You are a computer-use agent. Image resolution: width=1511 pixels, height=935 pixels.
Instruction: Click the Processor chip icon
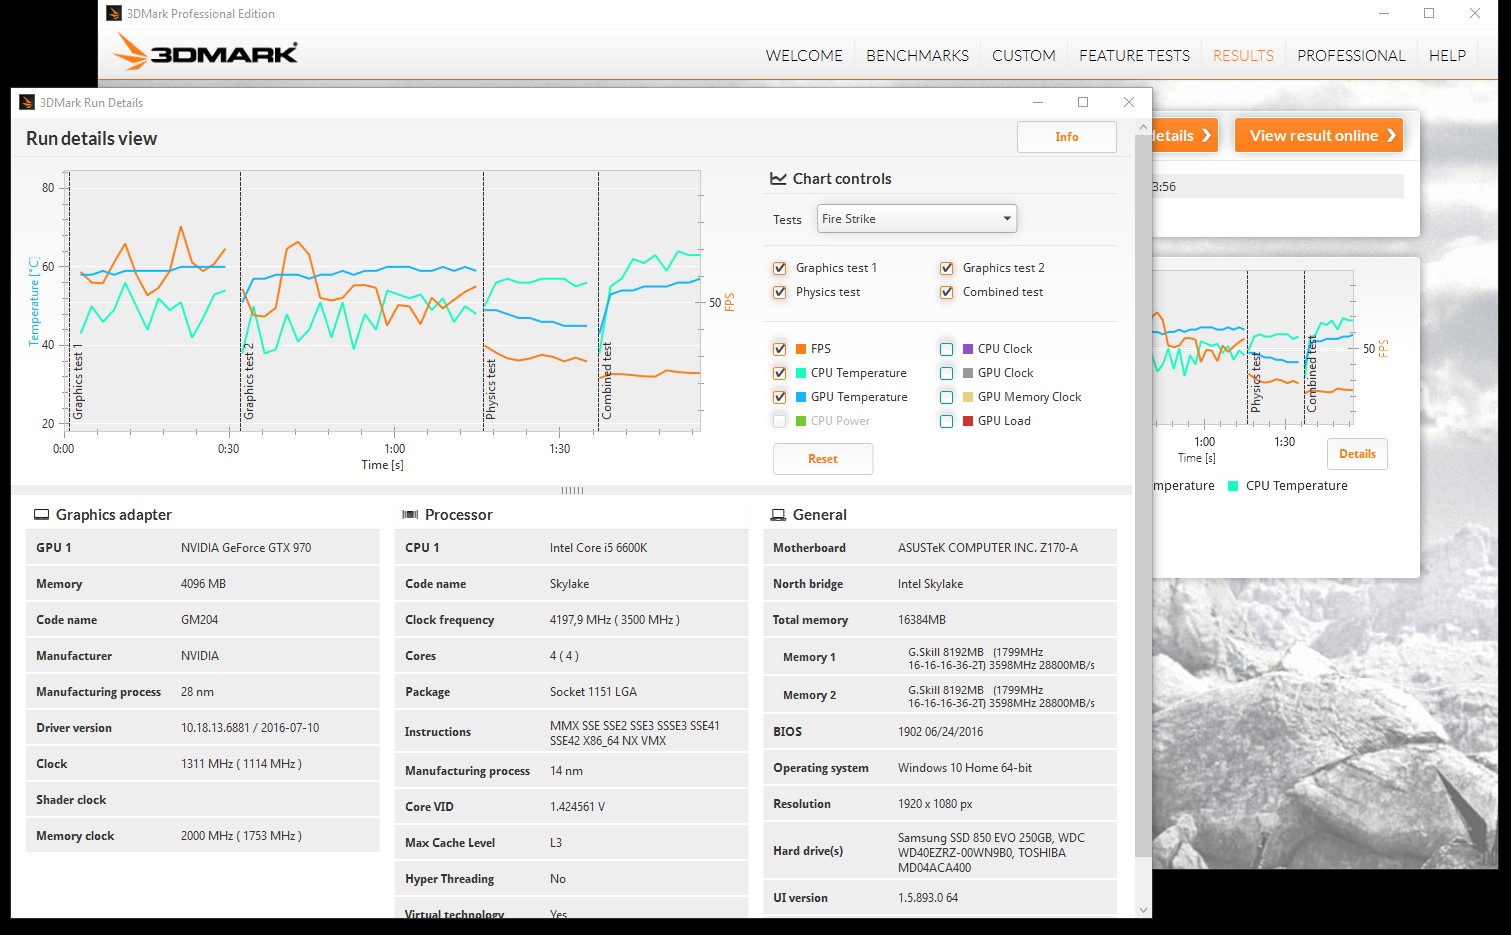coord(410,514)
